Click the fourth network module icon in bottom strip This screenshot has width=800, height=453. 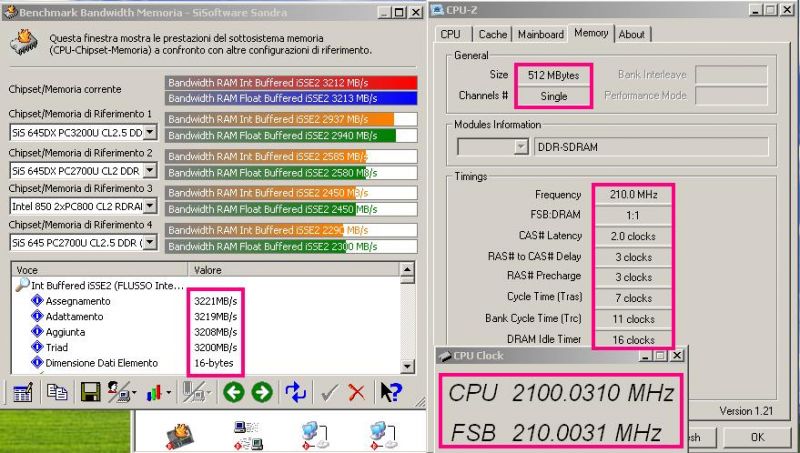[x=383, y=435]
